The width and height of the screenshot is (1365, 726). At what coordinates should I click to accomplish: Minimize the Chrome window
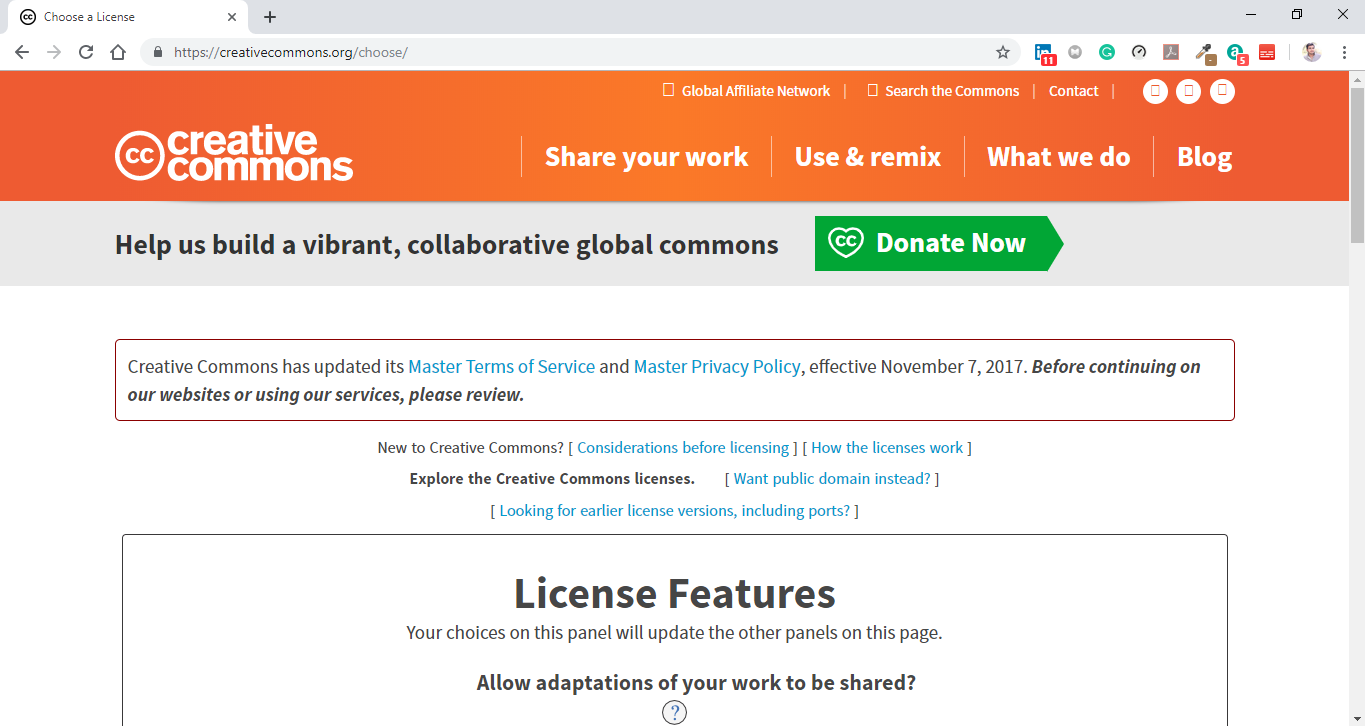point(1251,15)
